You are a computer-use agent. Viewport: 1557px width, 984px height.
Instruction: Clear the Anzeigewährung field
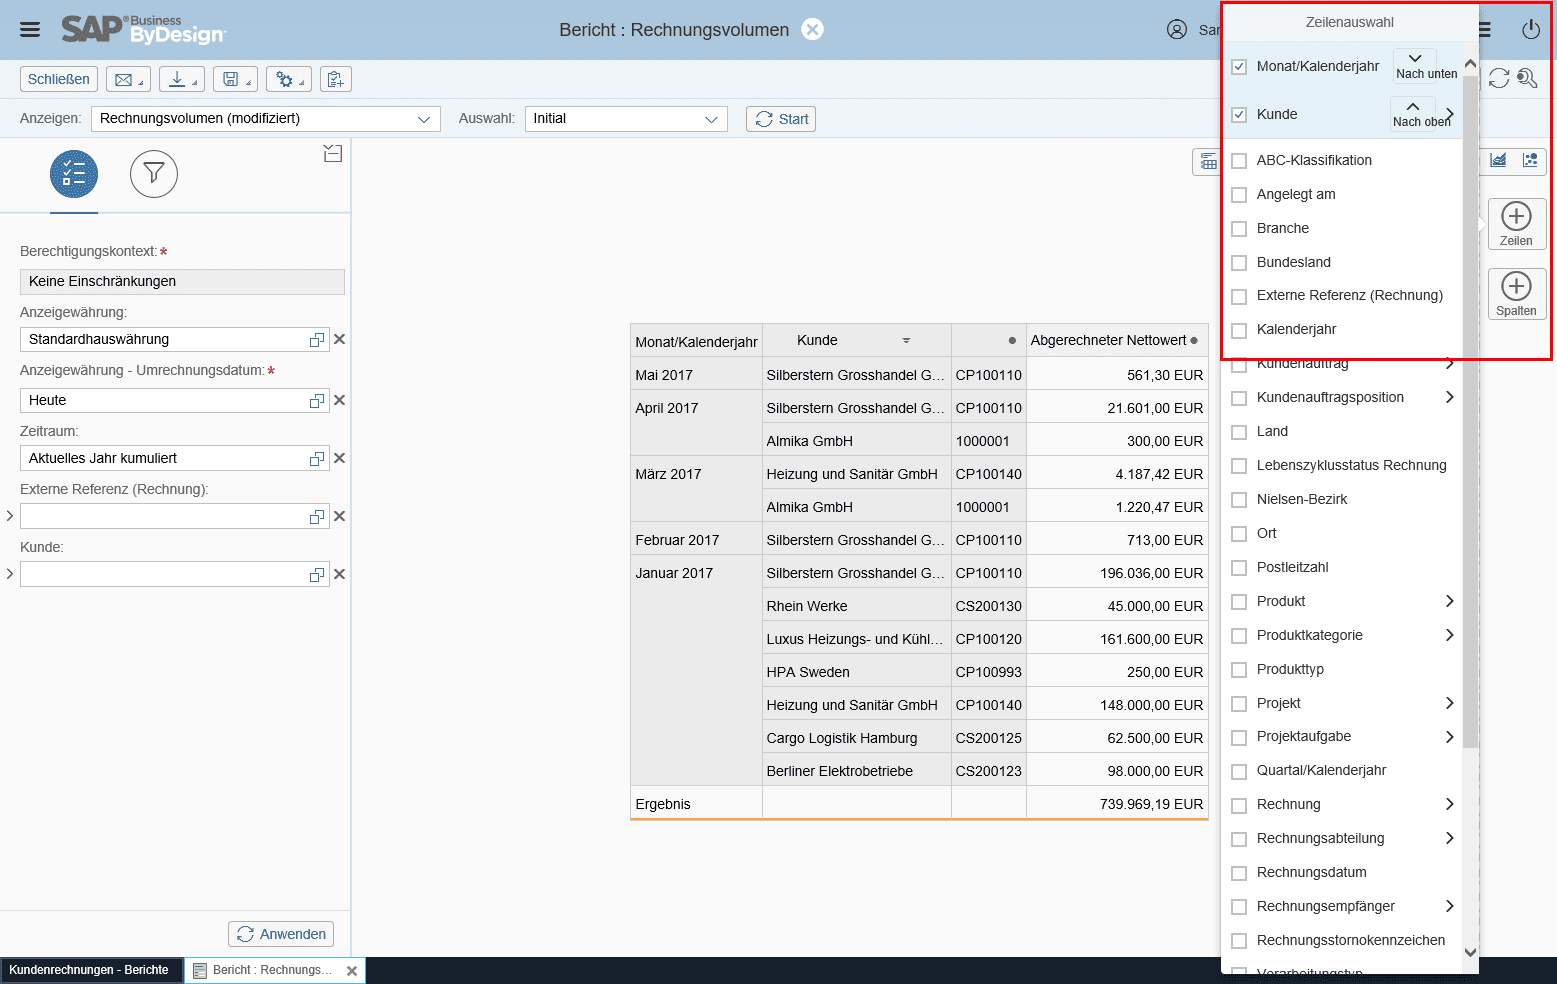(x=340, y=340)
